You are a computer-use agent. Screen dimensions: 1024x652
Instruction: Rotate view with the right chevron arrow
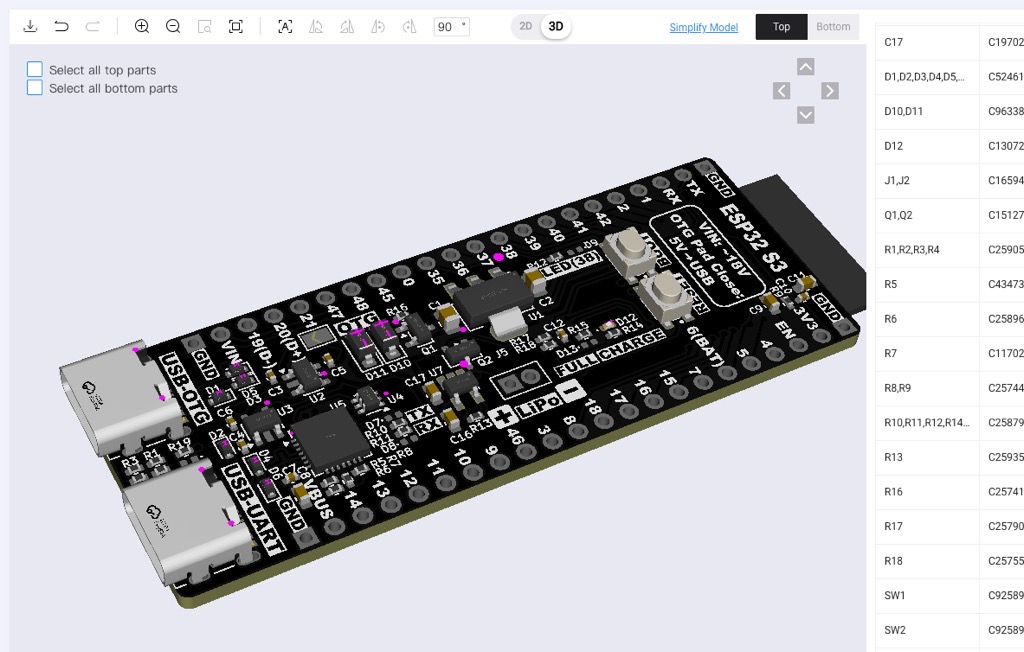coord(829,91)
